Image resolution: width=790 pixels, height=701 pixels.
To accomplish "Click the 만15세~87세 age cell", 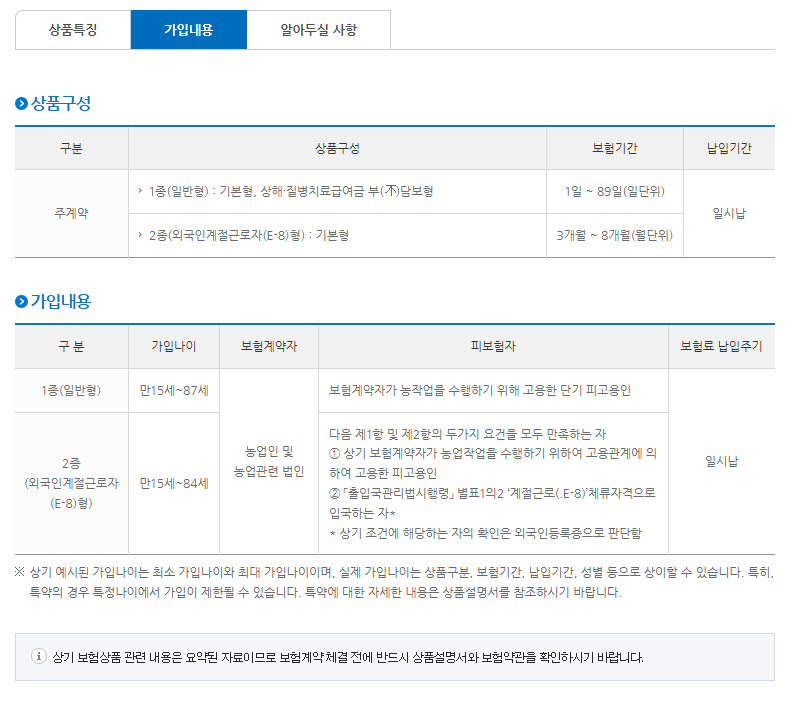I will (174, 391).
